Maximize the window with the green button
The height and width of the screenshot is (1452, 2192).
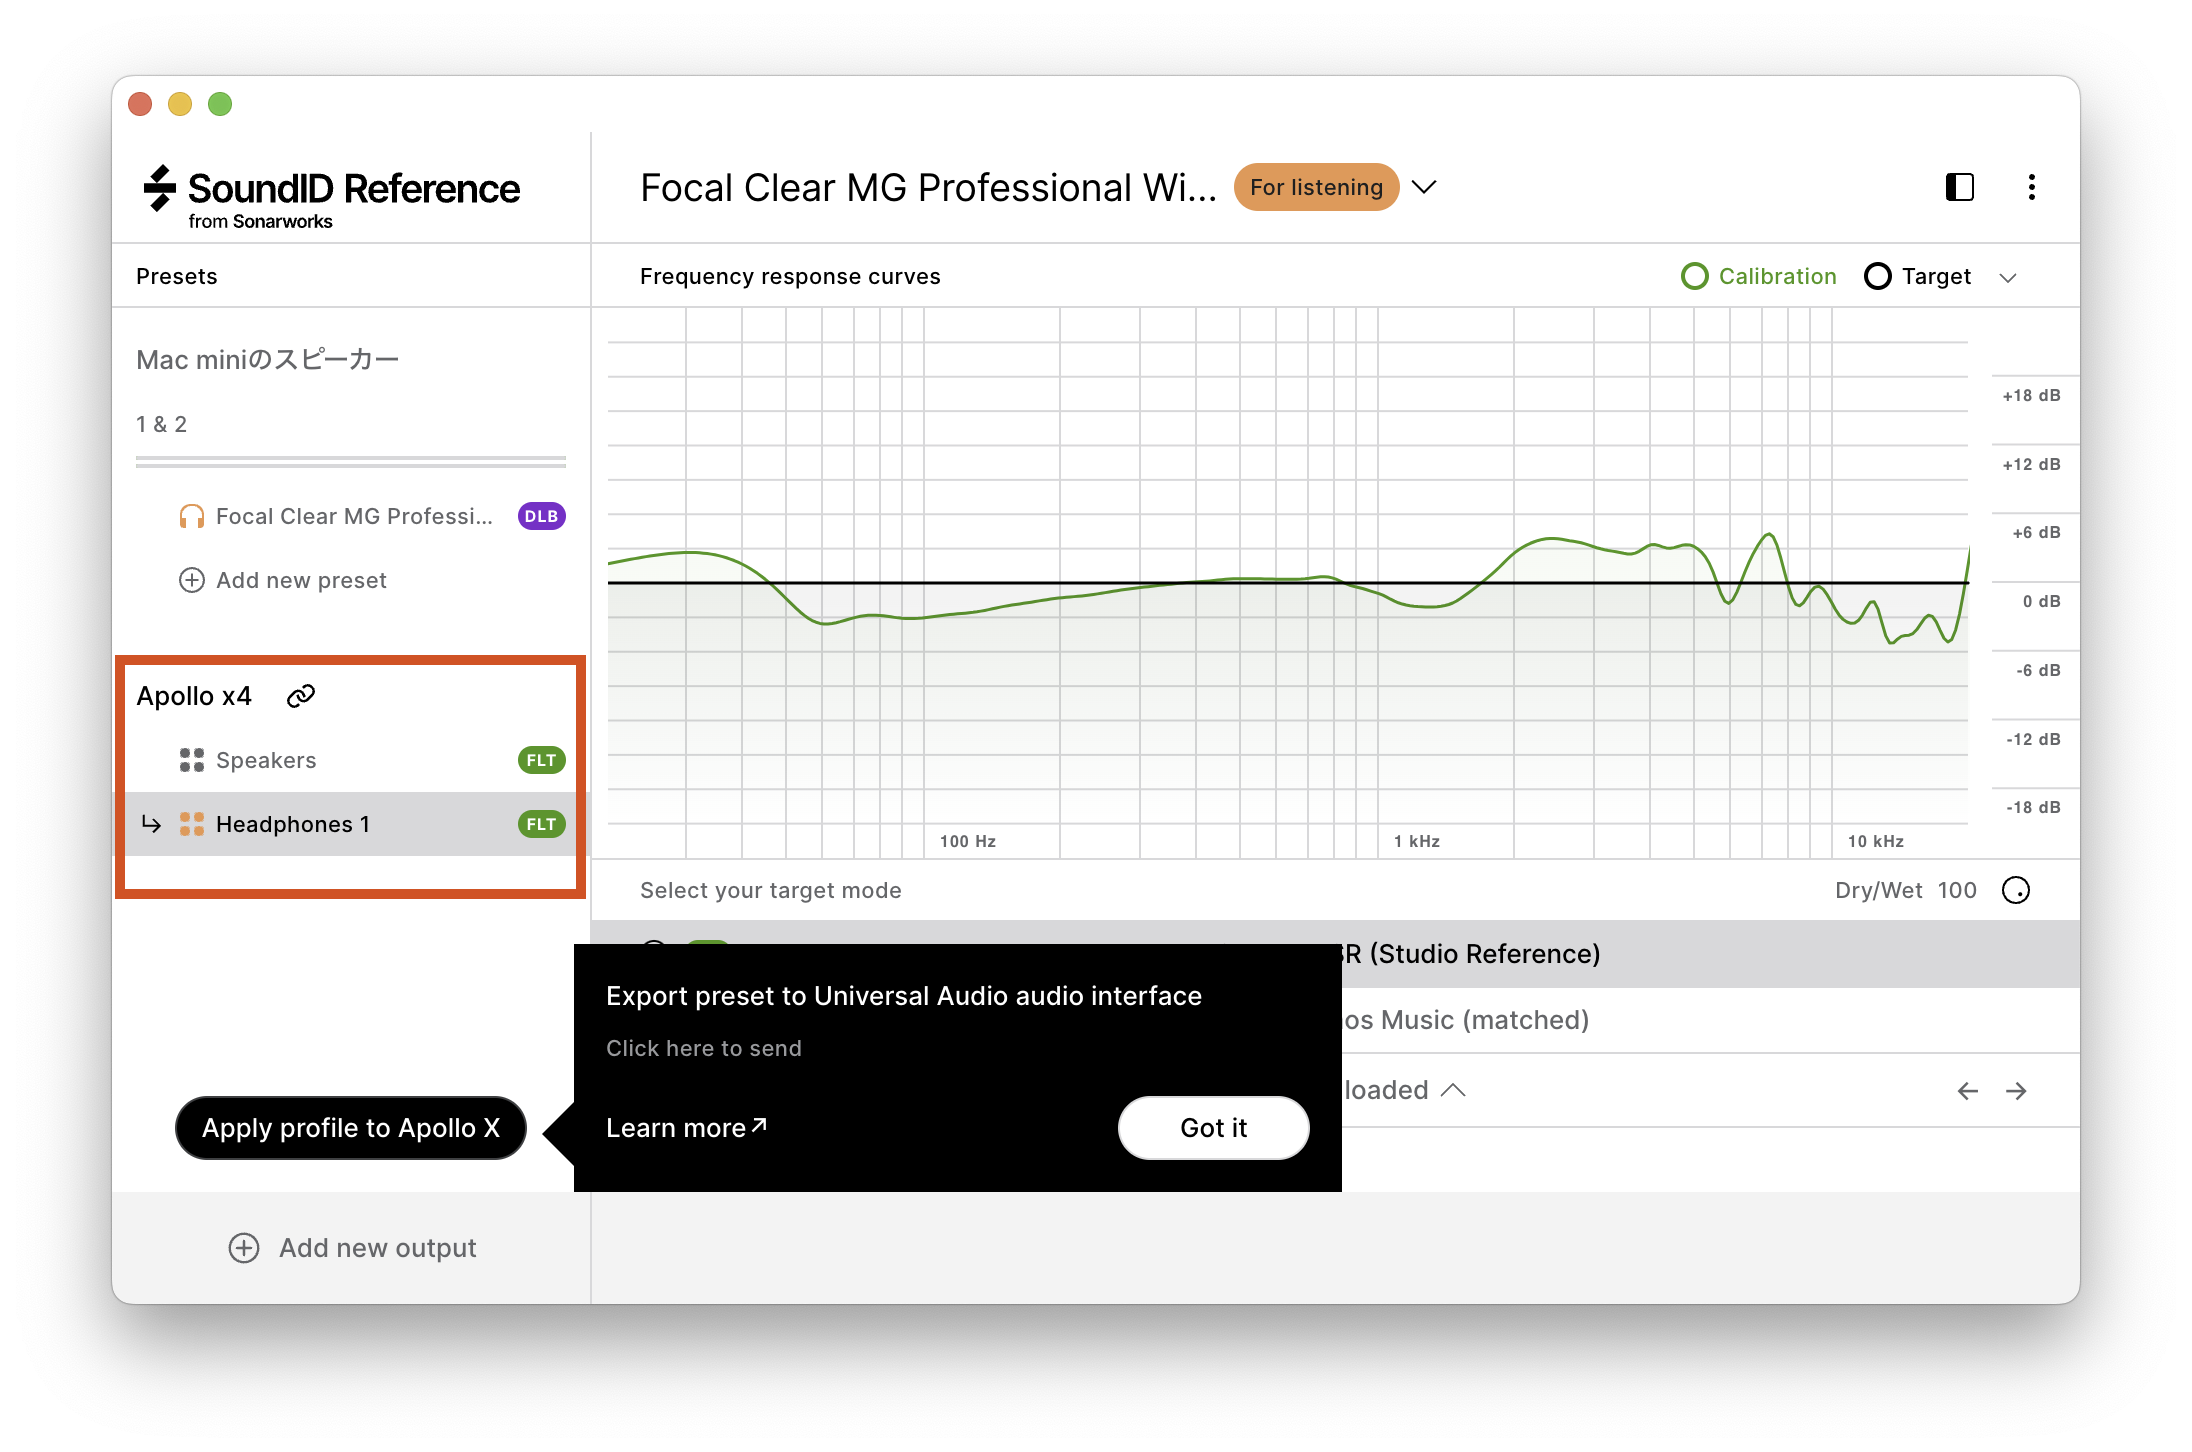[220, 104]
